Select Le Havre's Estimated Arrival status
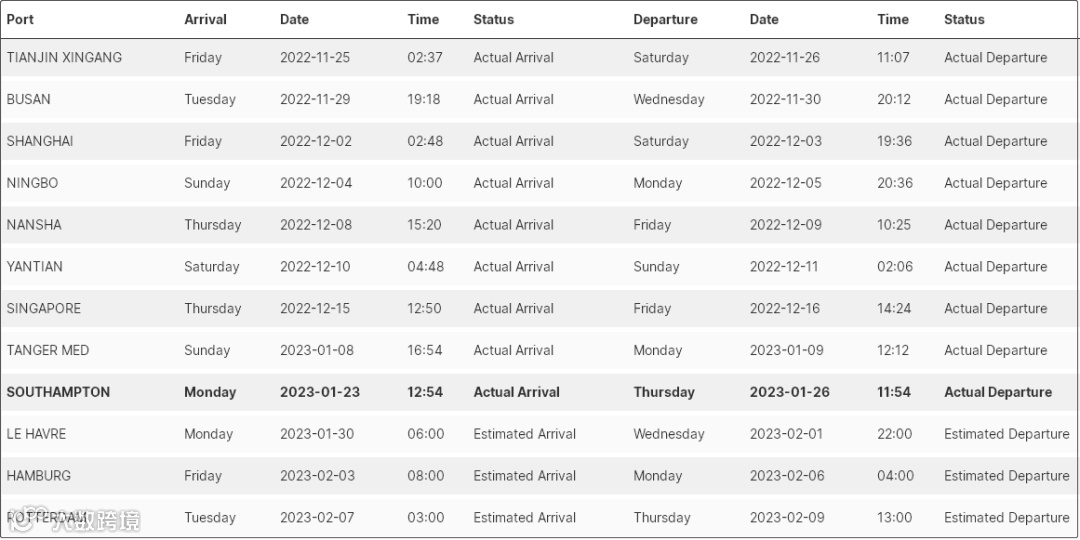1080x540 pixels. coord(525,435)
